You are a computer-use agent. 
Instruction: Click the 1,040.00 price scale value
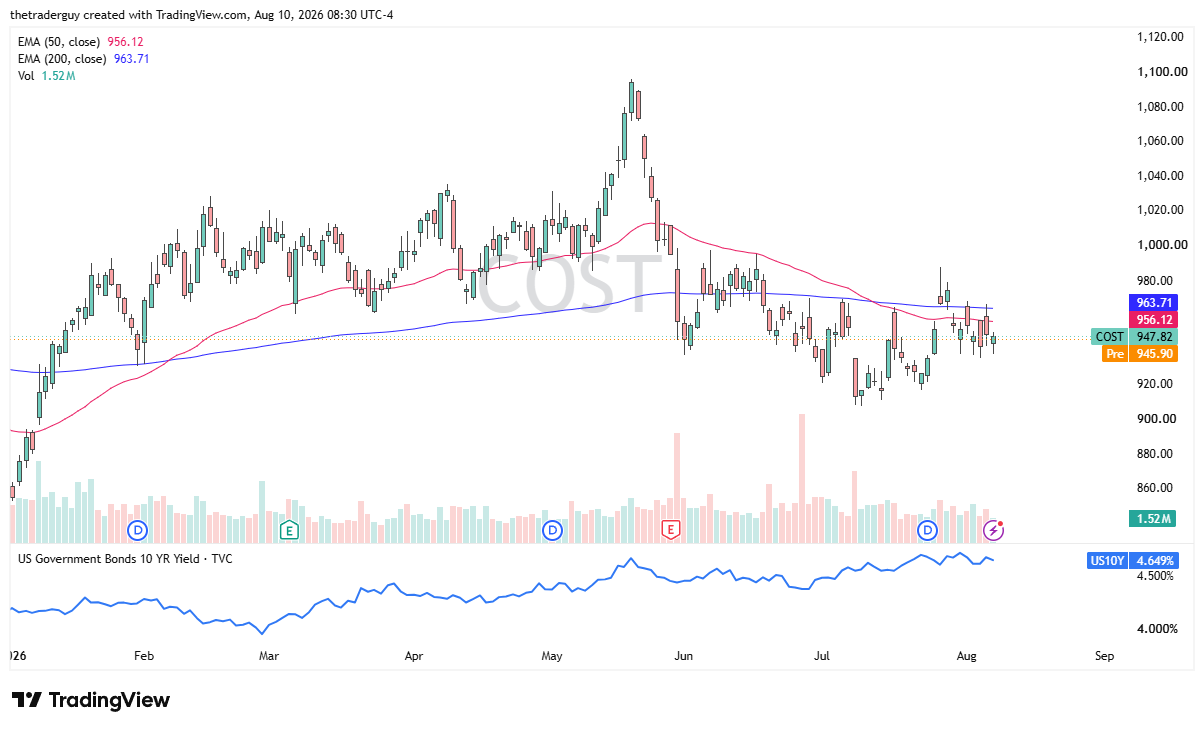[x=1161, y=176]
